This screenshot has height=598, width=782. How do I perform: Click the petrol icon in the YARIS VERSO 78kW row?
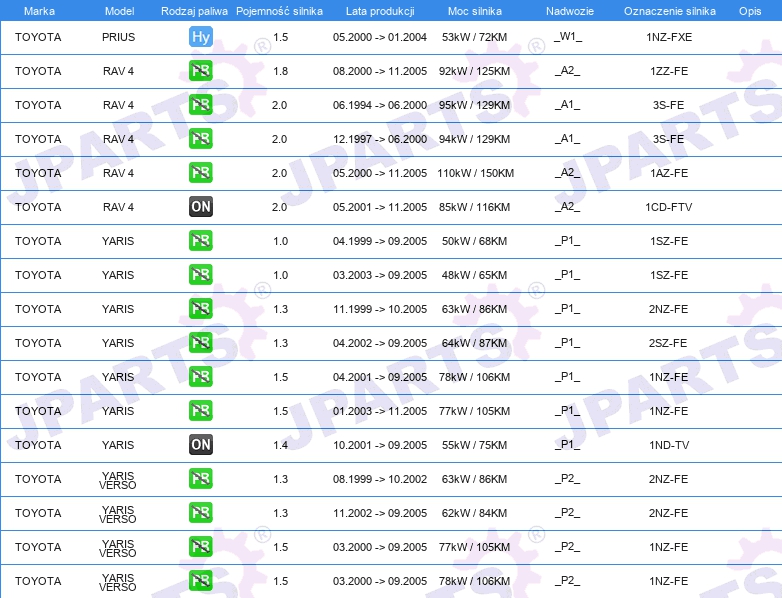tap(201, 581)
